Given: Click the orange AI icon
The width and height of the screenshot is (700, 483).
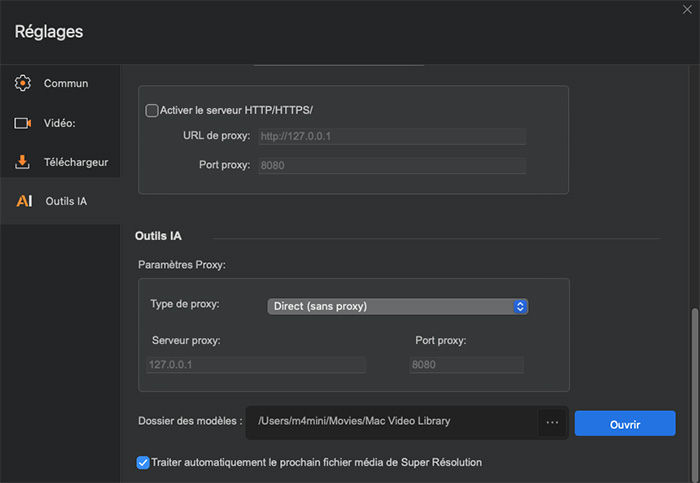Looking at the screenshot, I should 24,201.
